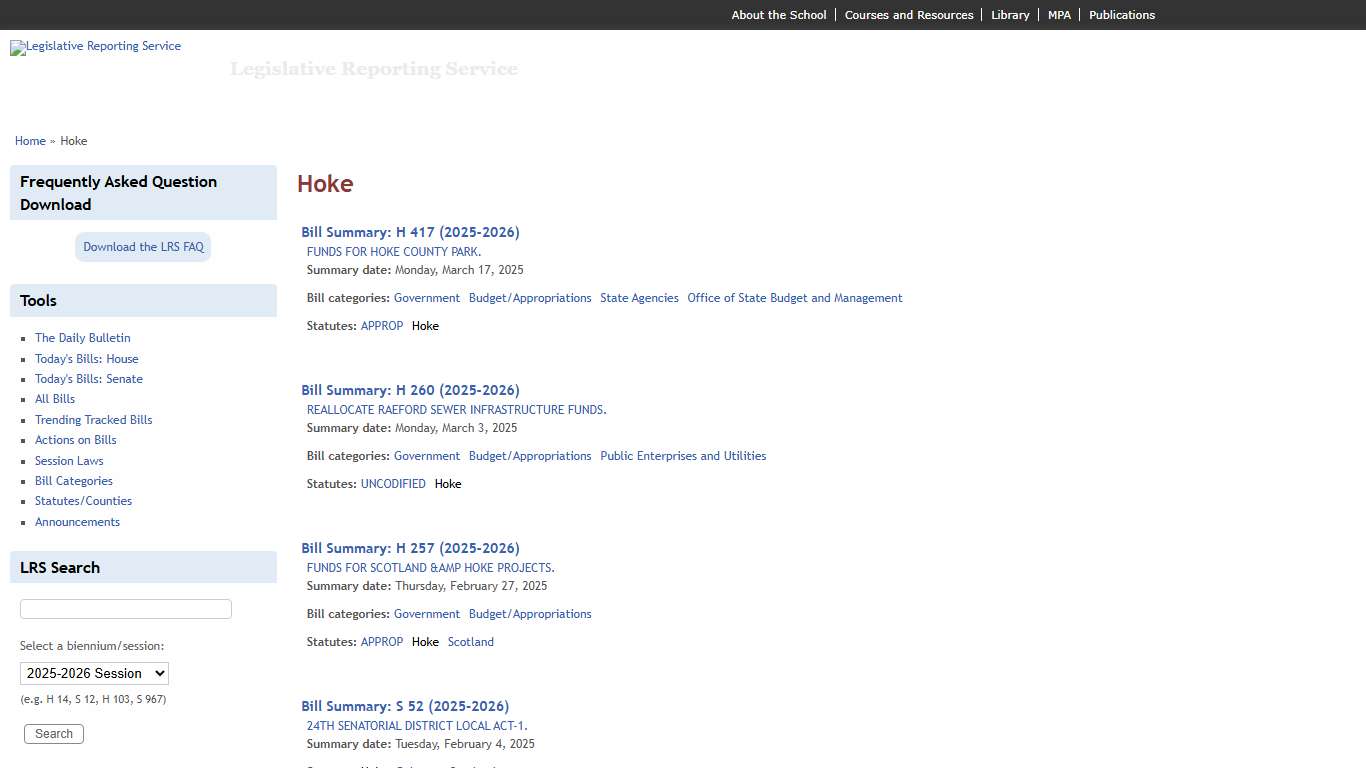View Today's Bills: Senate
The height and width of the screenshot is (768, 1366).
(x=88, y=378)
